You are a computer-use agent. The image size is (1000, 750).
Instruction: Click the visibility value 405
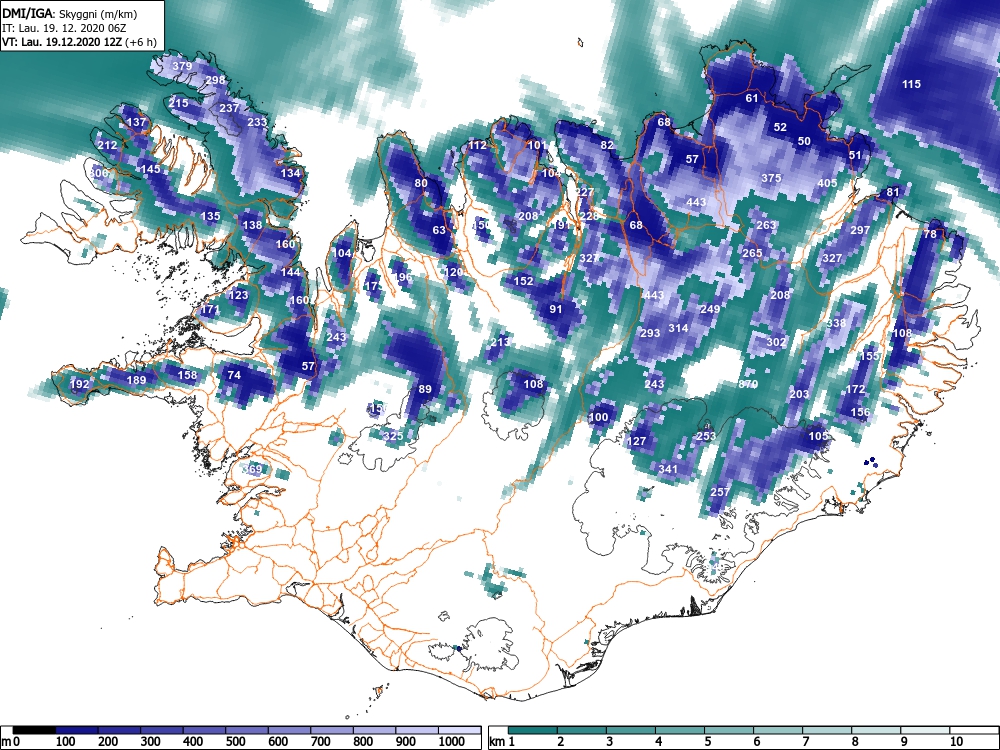(x=827, y=183)
